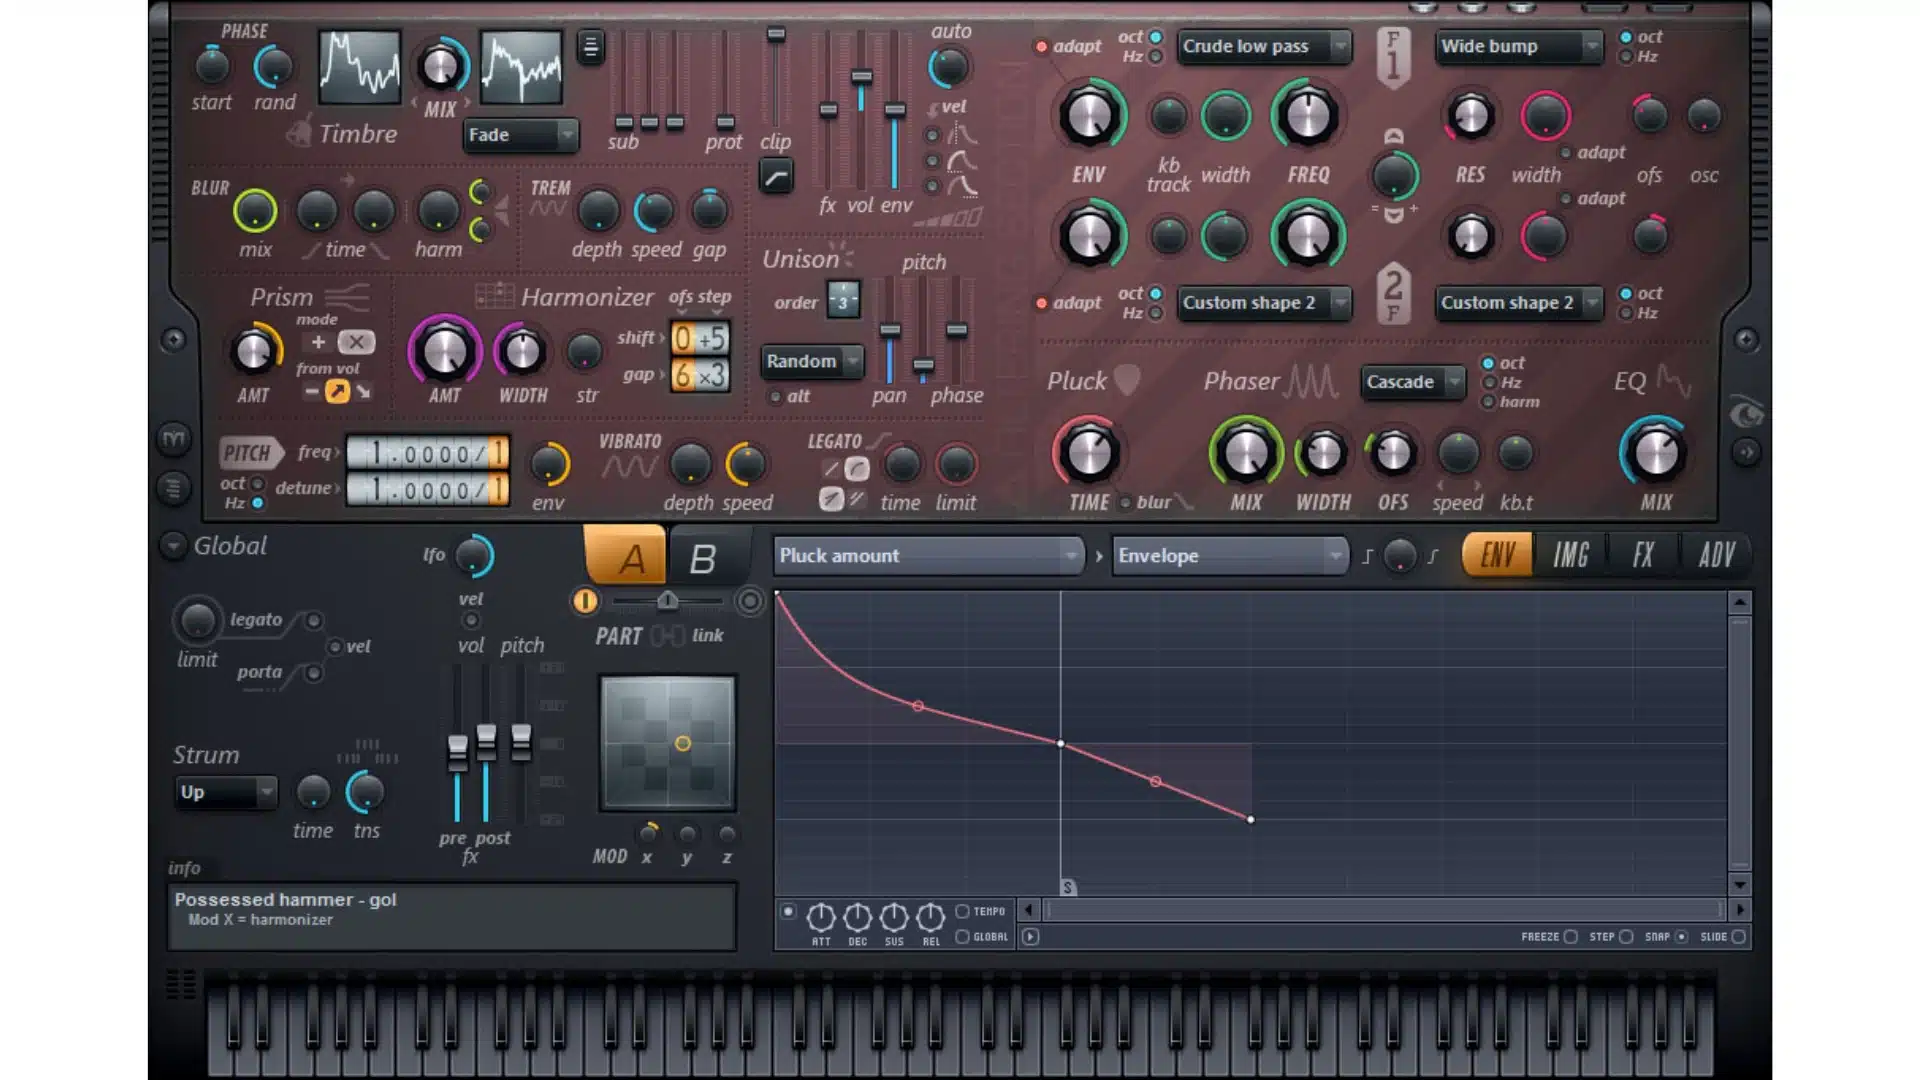Toggle the SNAP option
This screenshot has width=1920, height=1080.
point(1682,937)
